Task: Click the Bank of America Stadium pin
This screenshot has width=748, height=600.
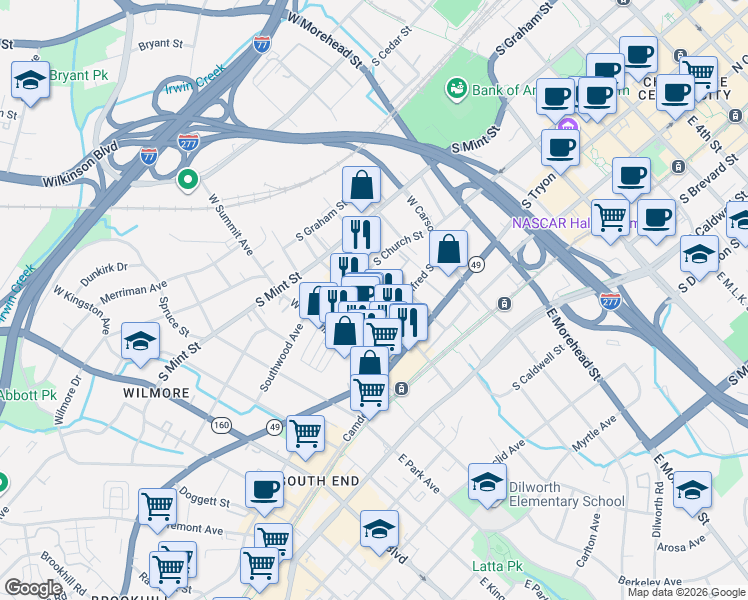Action: (457, 89)
